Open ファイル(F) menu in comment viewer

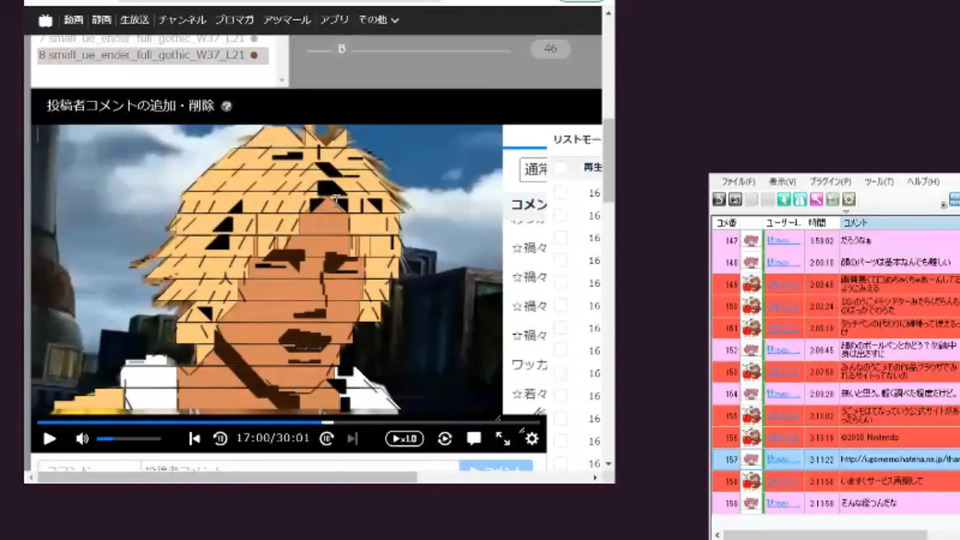tap(738, 182)
